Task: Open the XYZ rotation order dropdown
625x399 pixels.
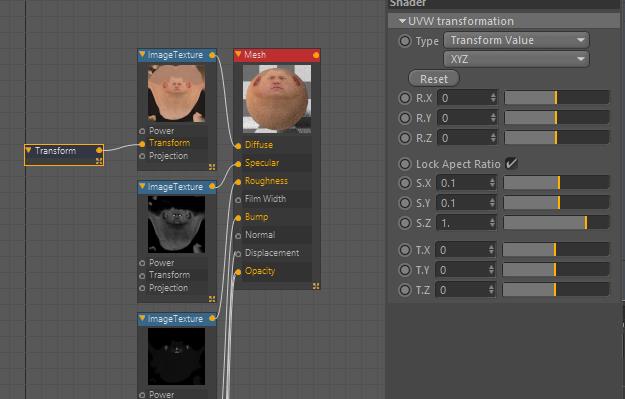Action: click(516, 59)
